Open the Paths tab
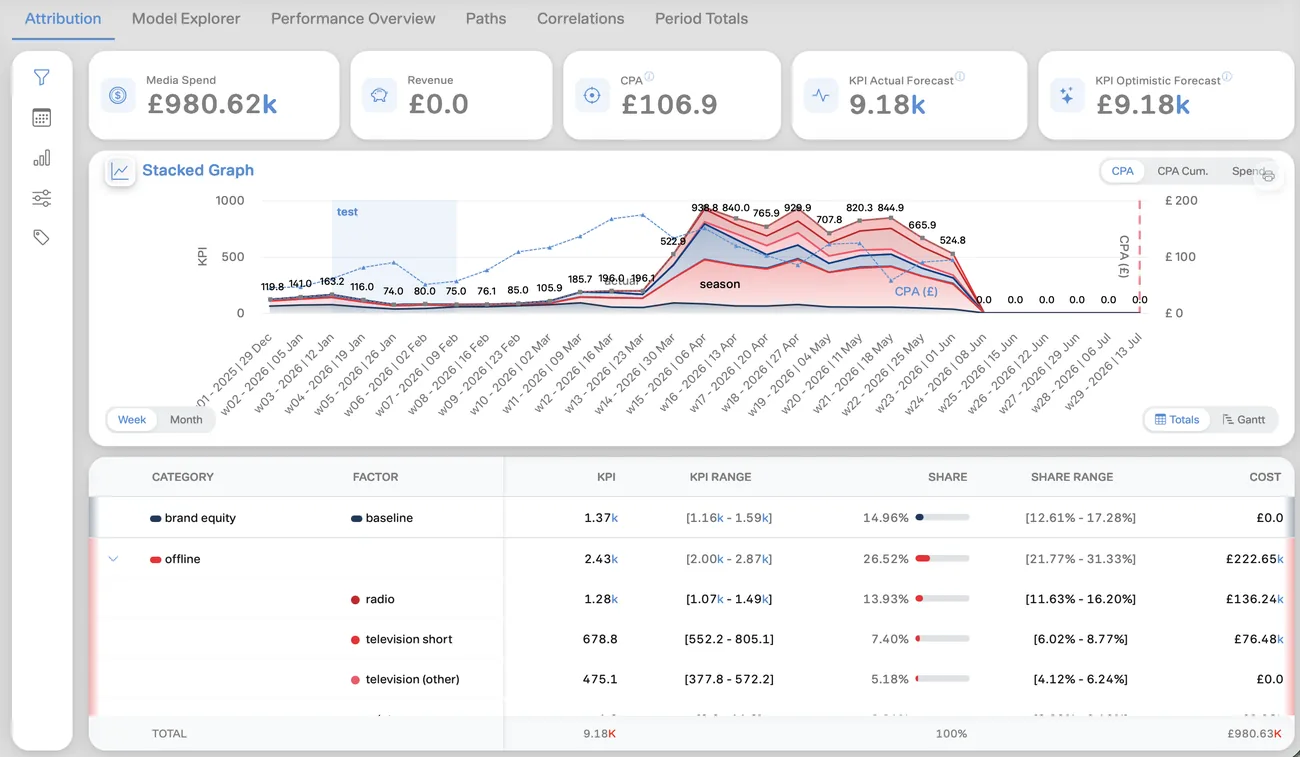1300x757 pixels. (x=486, y=19)
